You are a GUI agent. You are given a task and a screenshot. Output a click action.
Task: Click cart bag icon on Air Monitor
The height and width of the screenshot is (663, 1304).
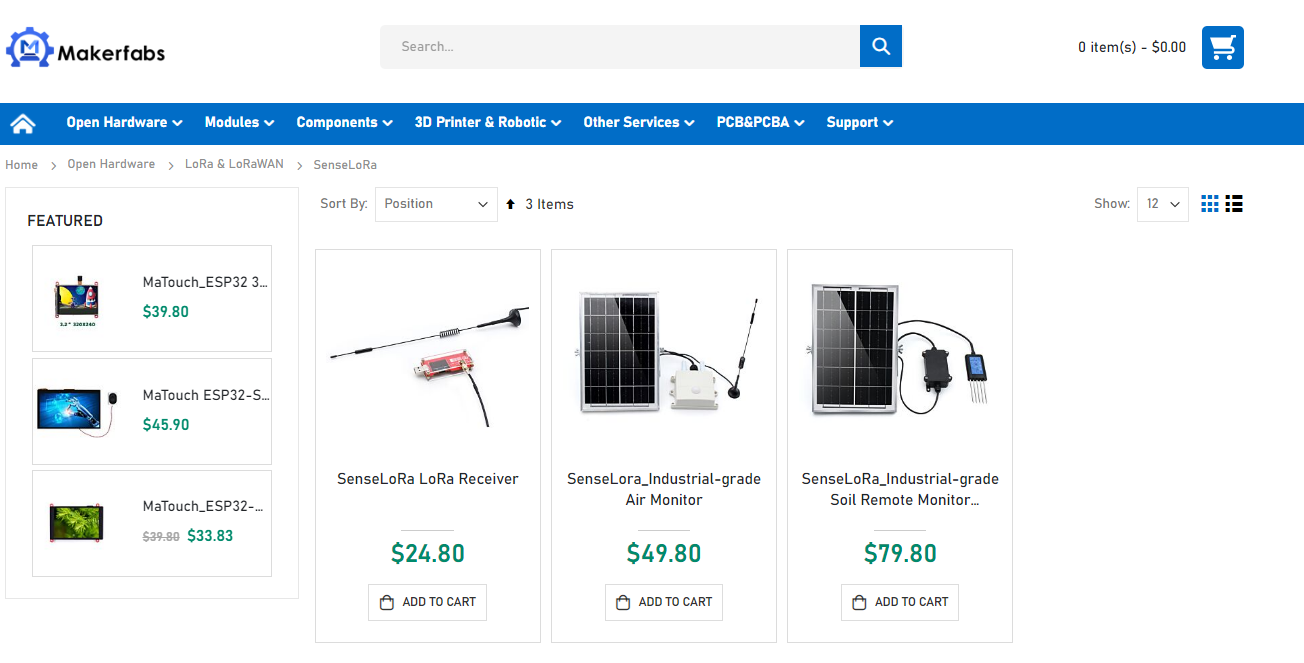623,602
